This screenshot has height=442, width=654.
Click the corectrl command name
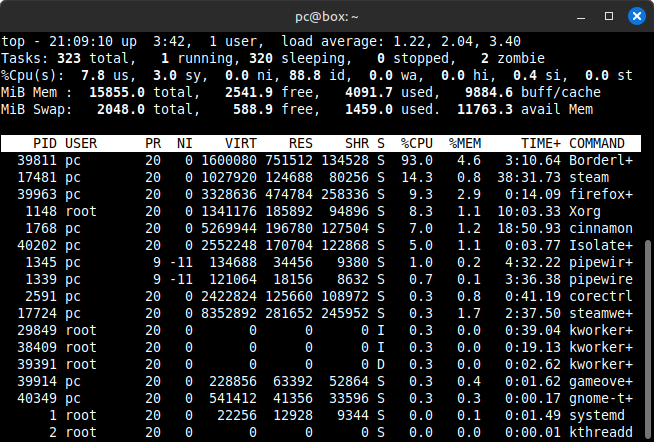[601, 296]
